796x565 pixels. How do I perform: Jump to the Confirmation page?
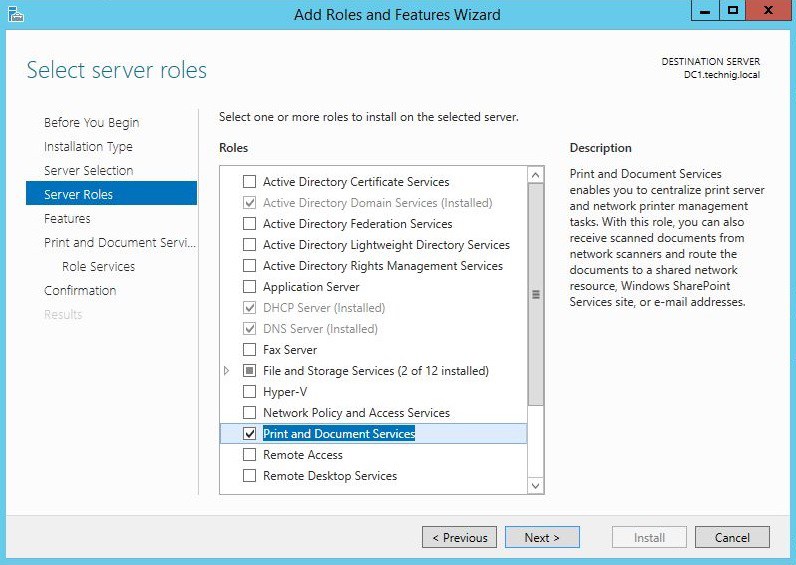(80, 290)
